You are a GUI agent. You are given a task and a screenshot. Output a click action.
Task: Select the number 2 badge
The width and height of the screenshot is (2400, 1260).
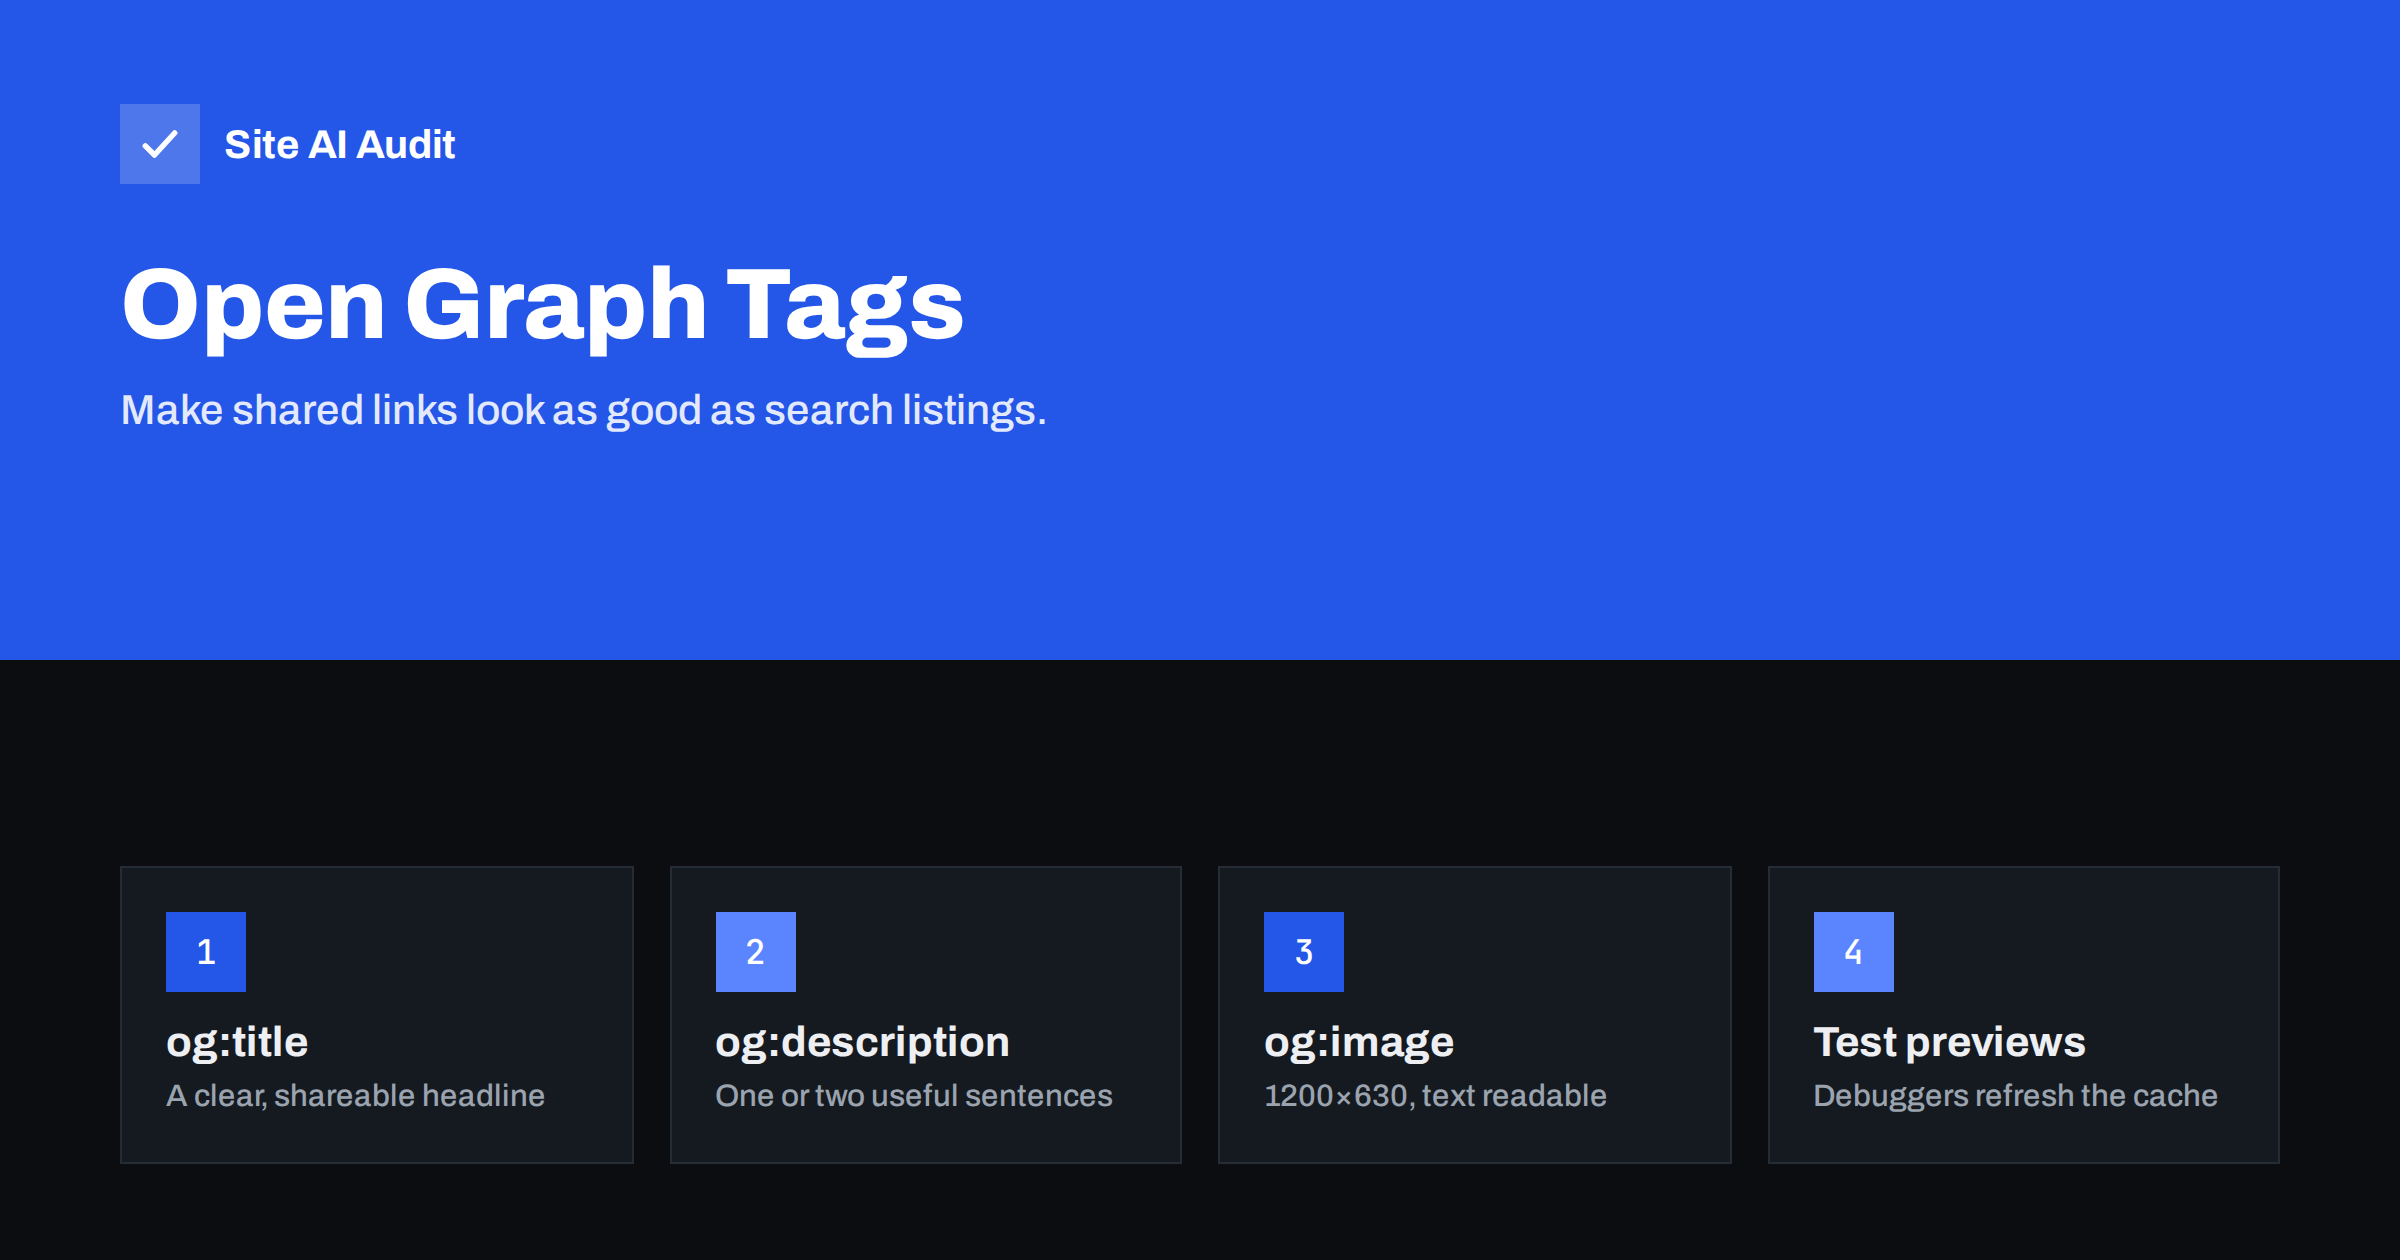coord(756,952)
